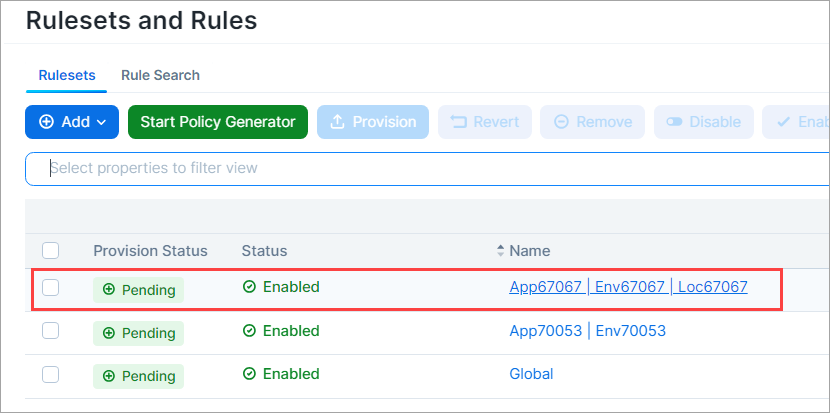Click the Provision upload icon
The image size is (830, 413).
coord(337,122)
